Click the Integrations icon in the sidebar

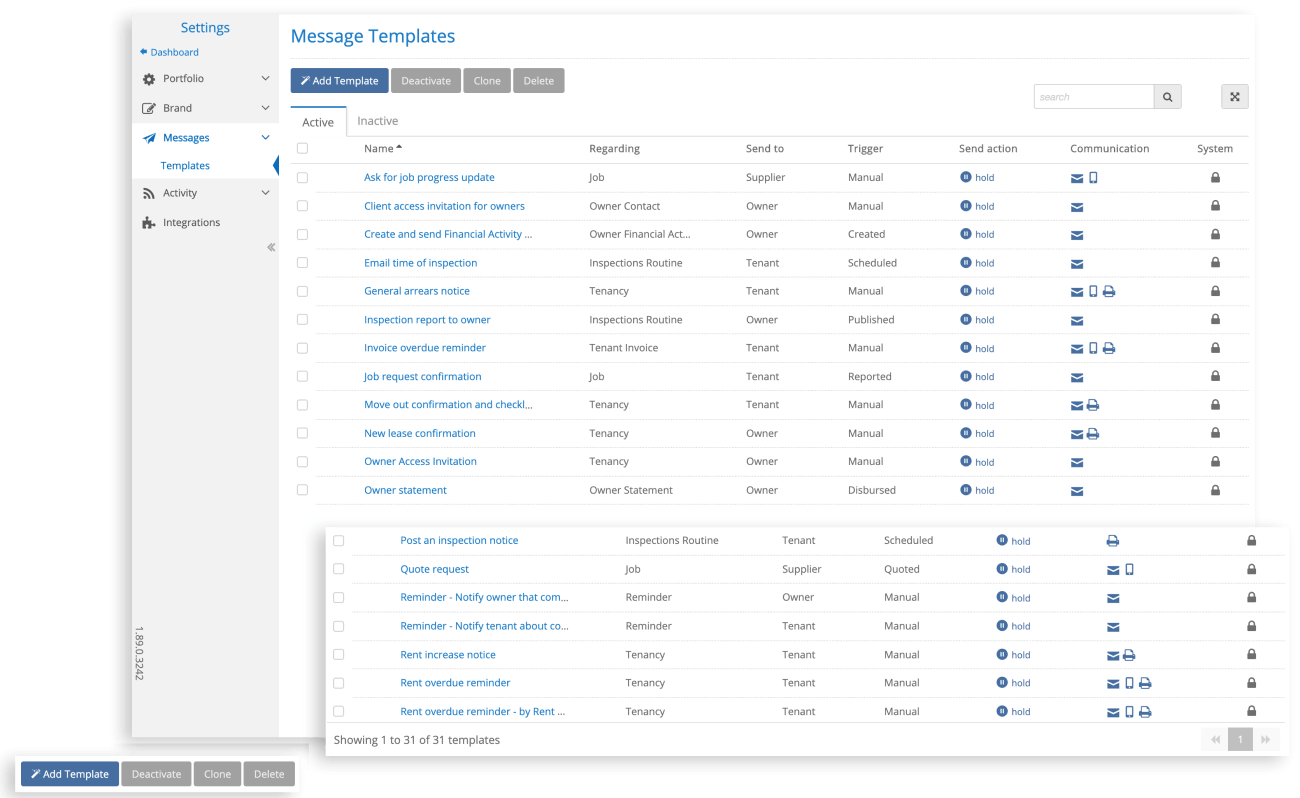pos(150,222)
